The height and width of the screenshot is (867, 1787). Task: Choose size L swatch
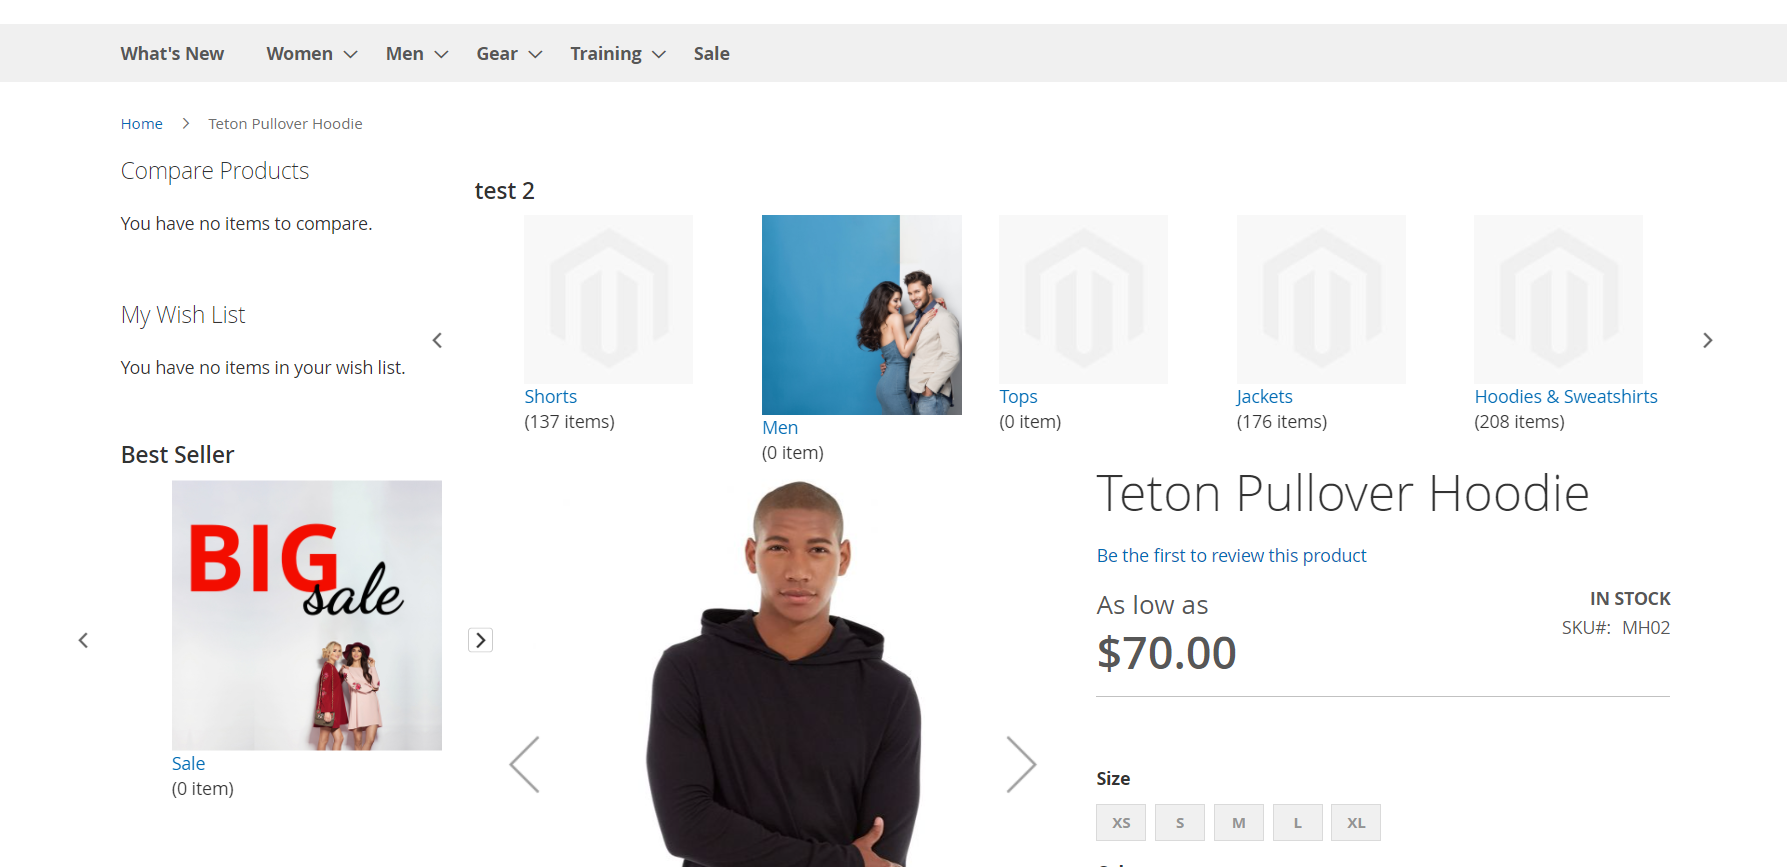[x=1298, y=823]
